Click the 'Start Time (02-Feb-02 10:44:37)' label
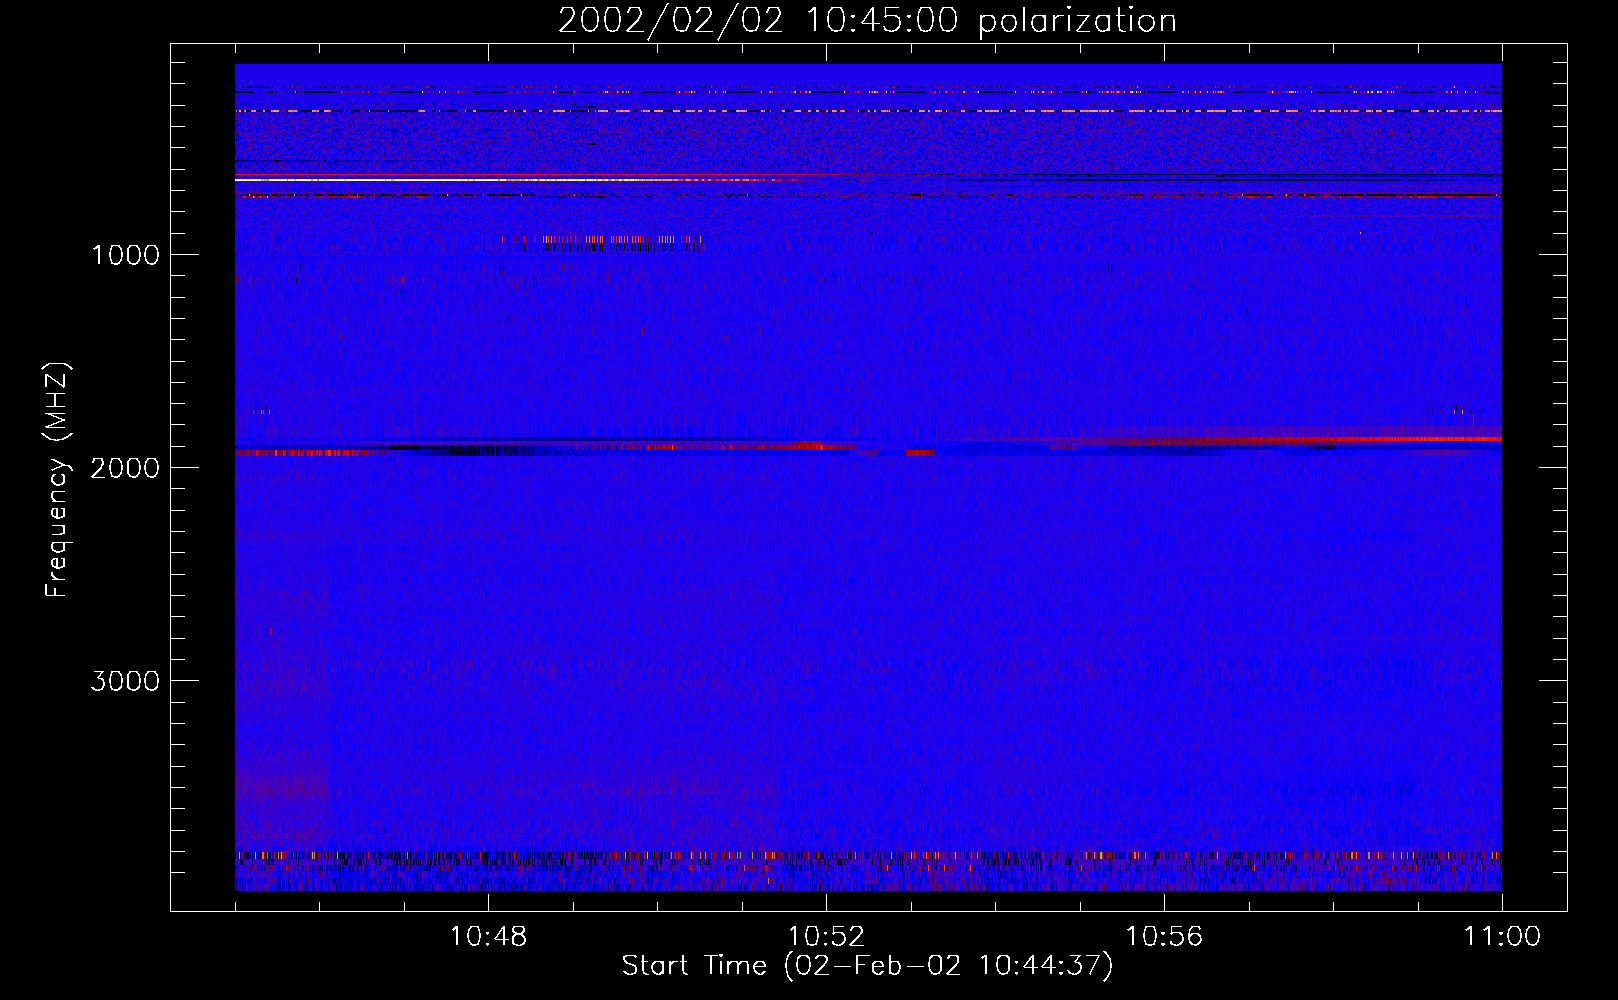The width and height of the screenshot is (1618, 1000). pos(867,966)
